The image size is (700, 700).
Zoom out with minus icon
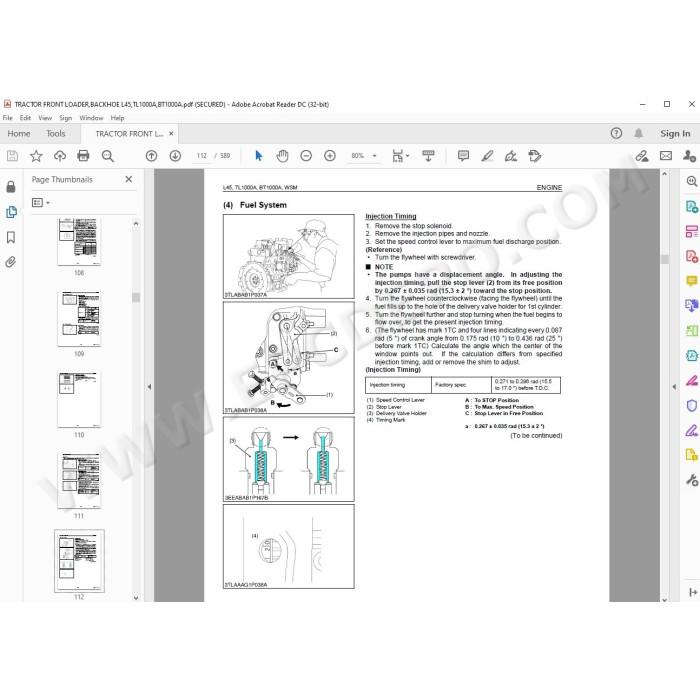point(306,156)
